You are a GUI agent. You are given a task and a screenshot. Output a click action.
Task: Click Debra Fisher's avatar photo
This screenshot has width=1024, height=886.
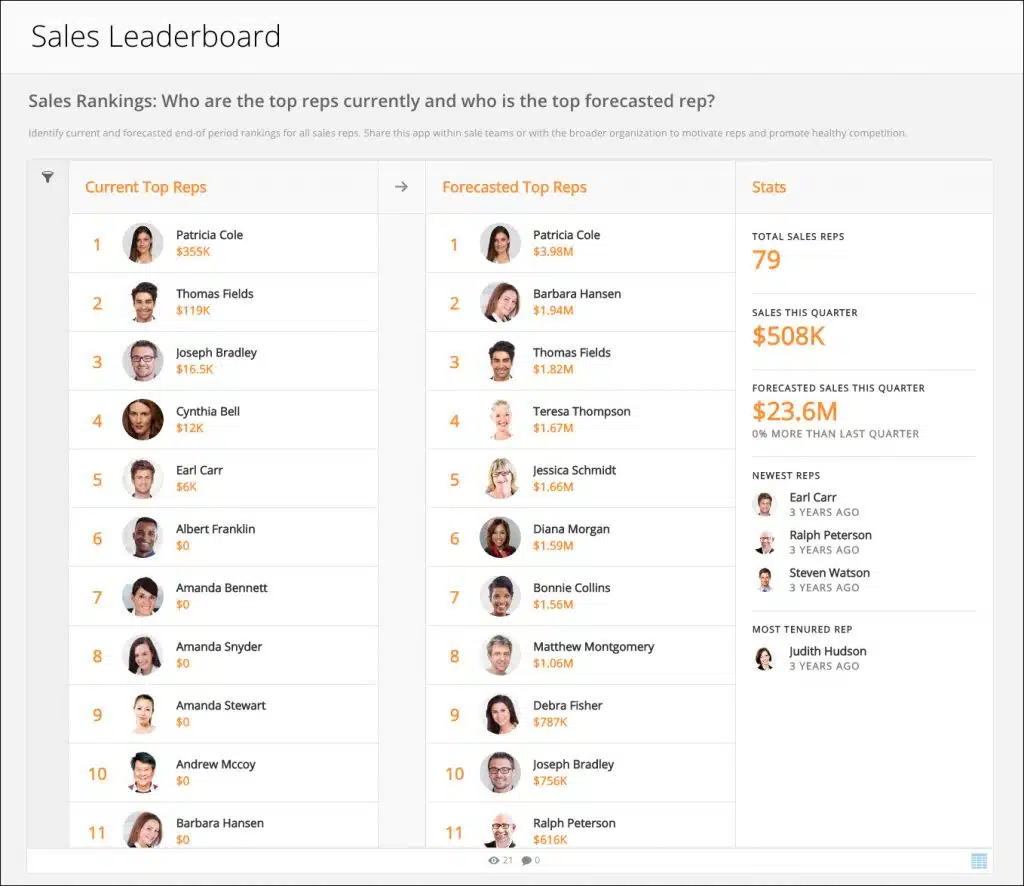[500, 714]
